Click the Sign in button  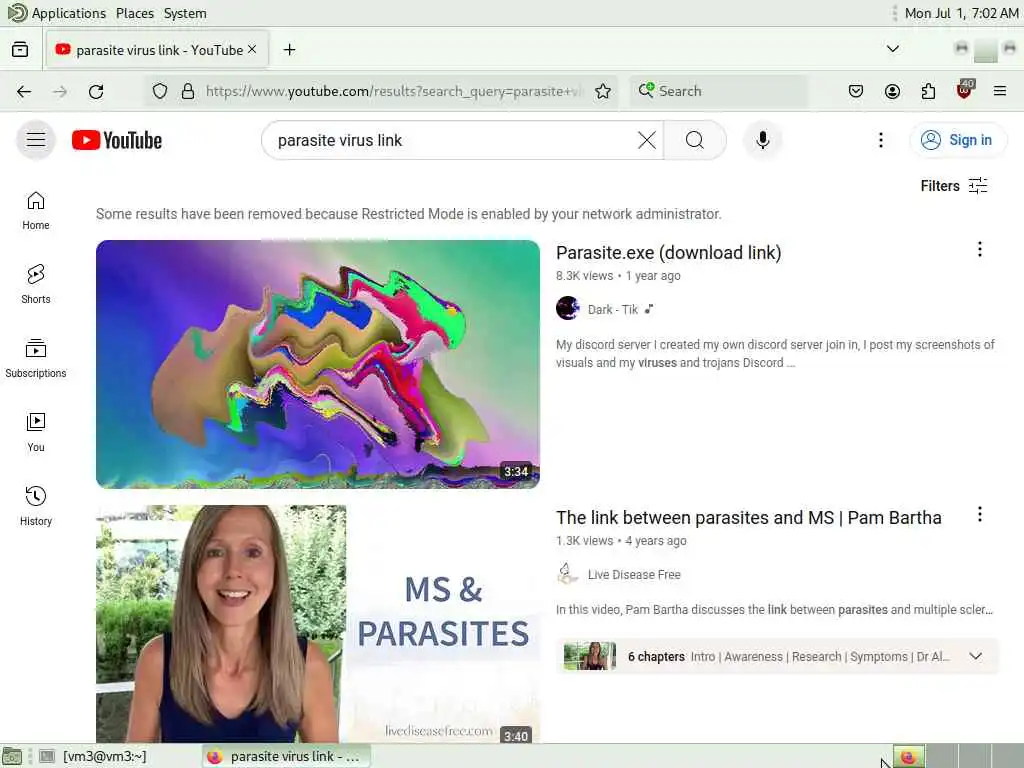958,140
